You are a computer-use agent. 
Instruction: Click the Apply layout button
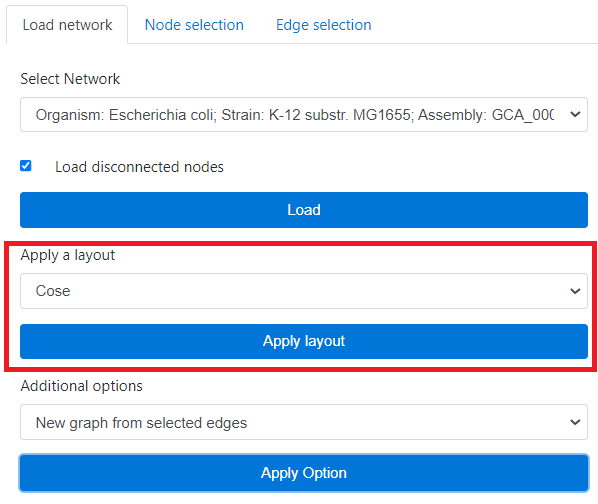coord(304,341)
